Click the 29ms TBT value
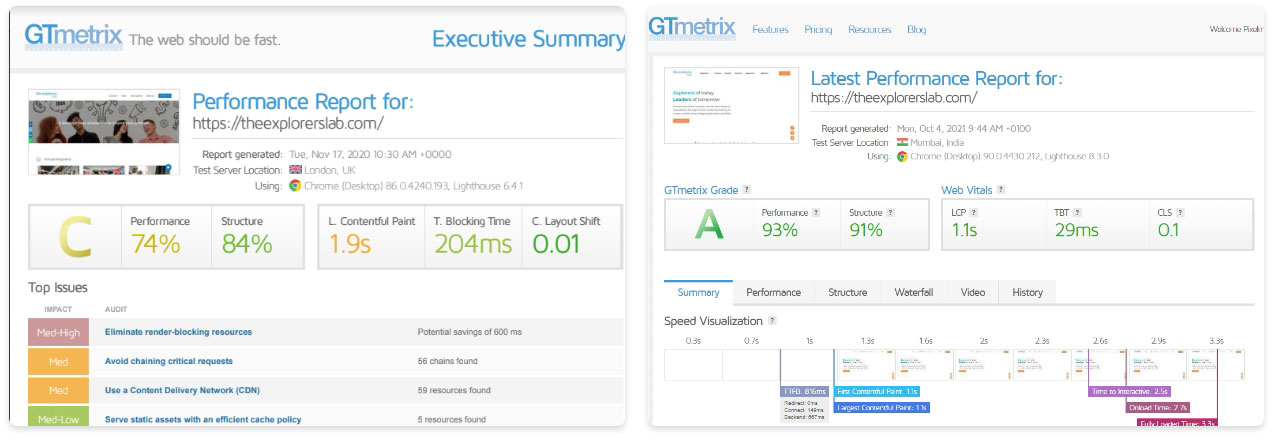The width and height of the screenshot is (1273, 438). coord(1076,230)
